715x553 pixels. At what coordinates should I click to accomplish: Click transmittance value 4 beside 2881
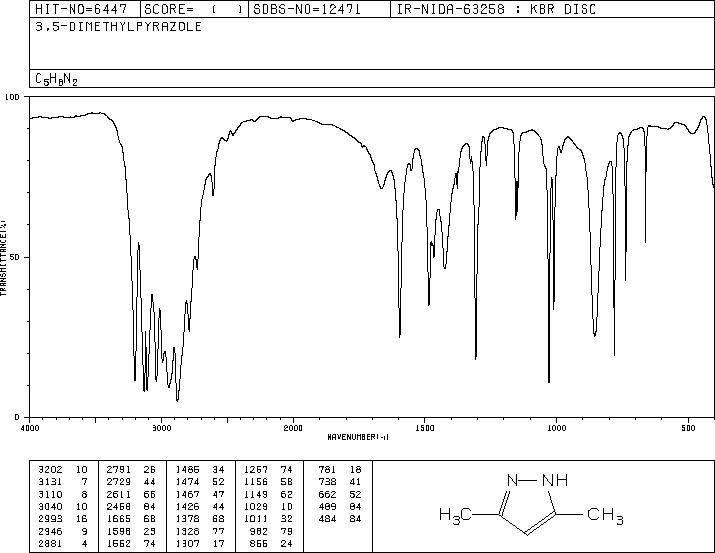click(84, 543)
